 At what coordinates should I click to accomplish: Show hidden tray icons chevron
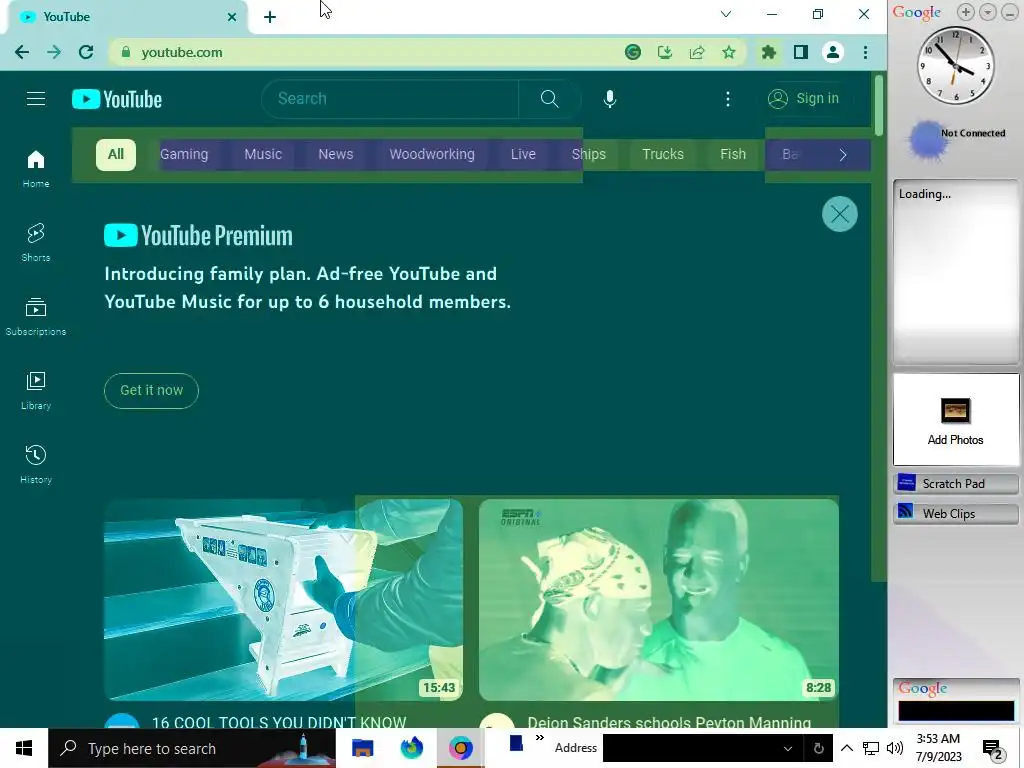coord(846,748)
